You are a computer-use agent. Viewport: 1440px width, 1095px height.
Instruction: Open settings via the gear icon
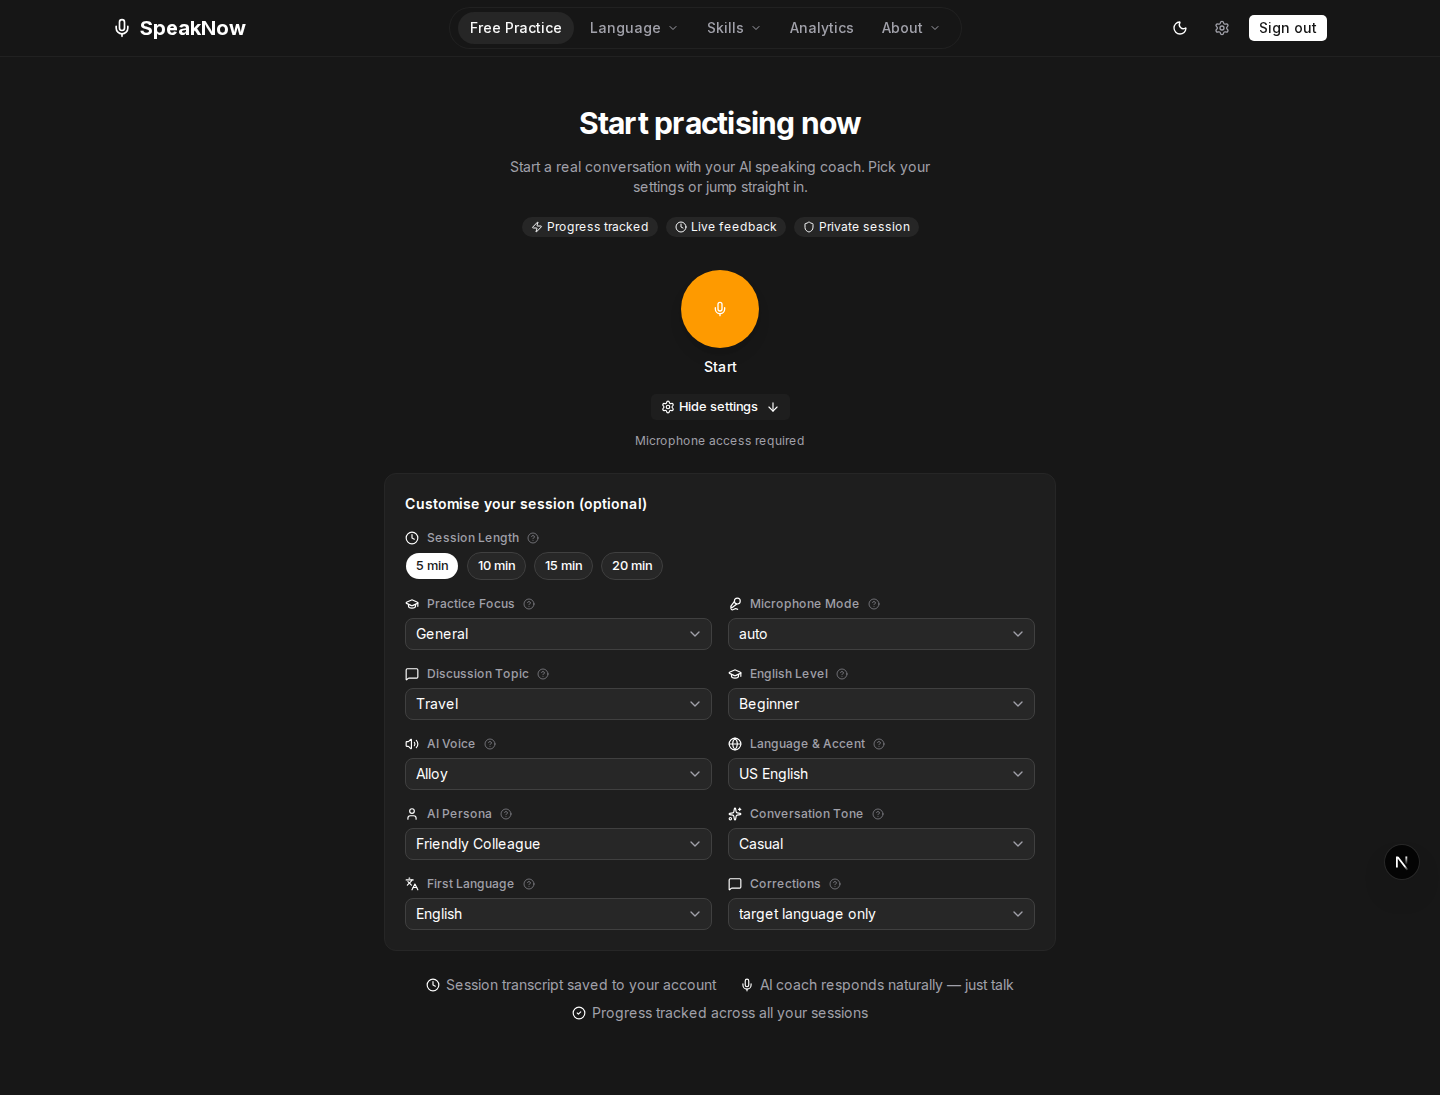point(1221,28)
